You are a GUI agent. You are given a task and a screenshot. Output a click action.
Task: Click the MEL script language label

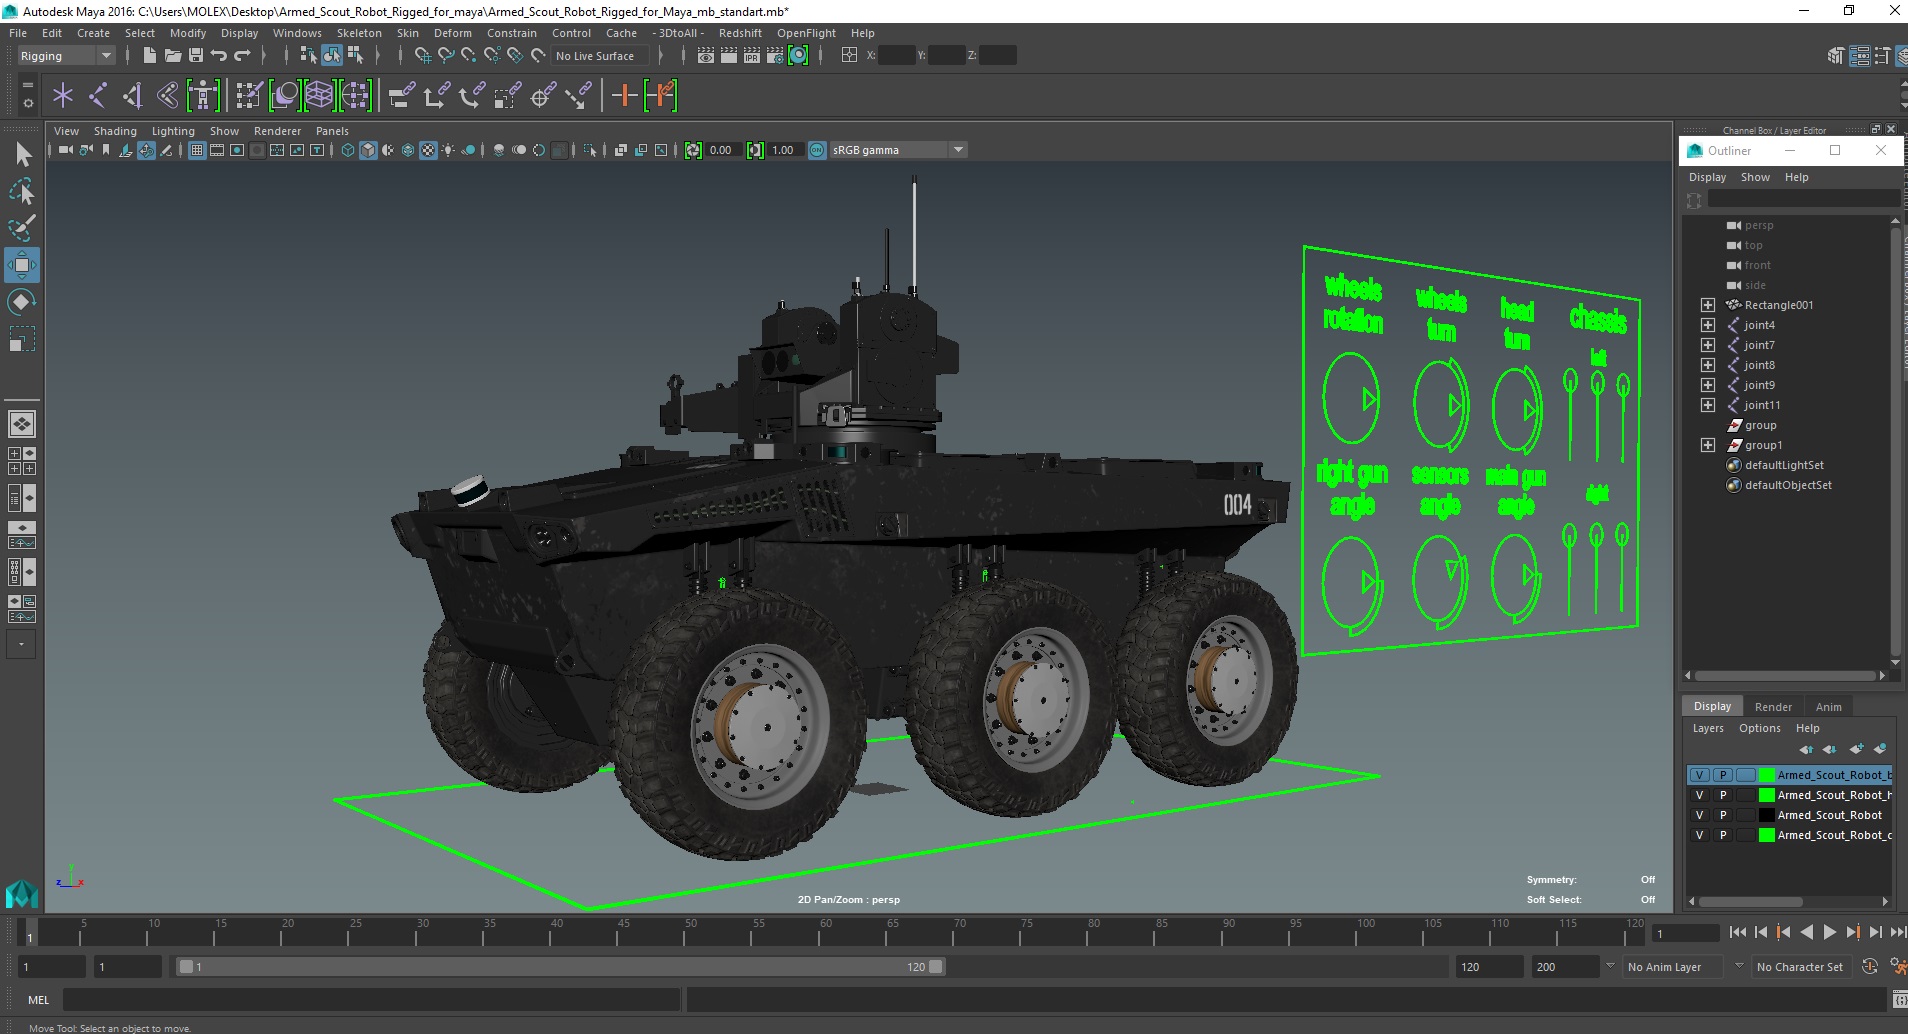[x=38, y=1000]
